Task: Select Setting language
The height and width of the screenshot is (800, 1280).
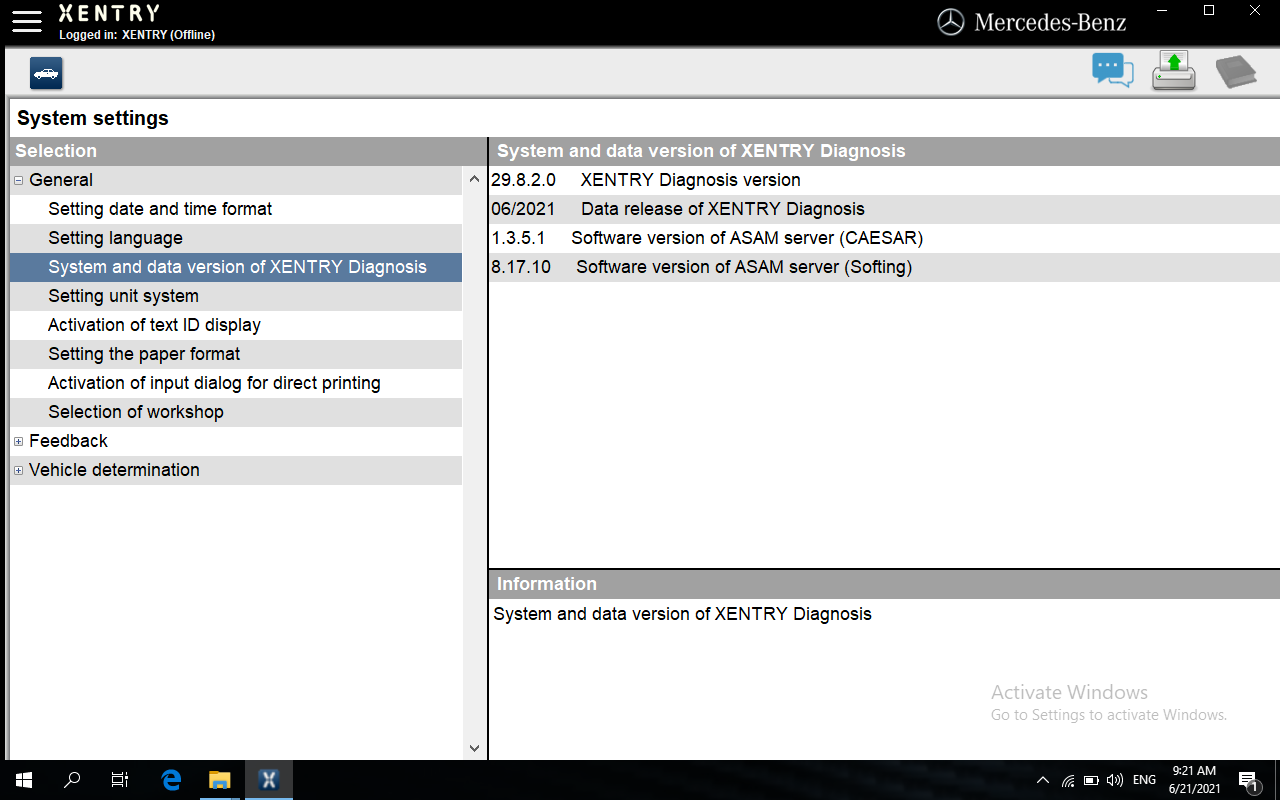Action: [x=236, y=238]
